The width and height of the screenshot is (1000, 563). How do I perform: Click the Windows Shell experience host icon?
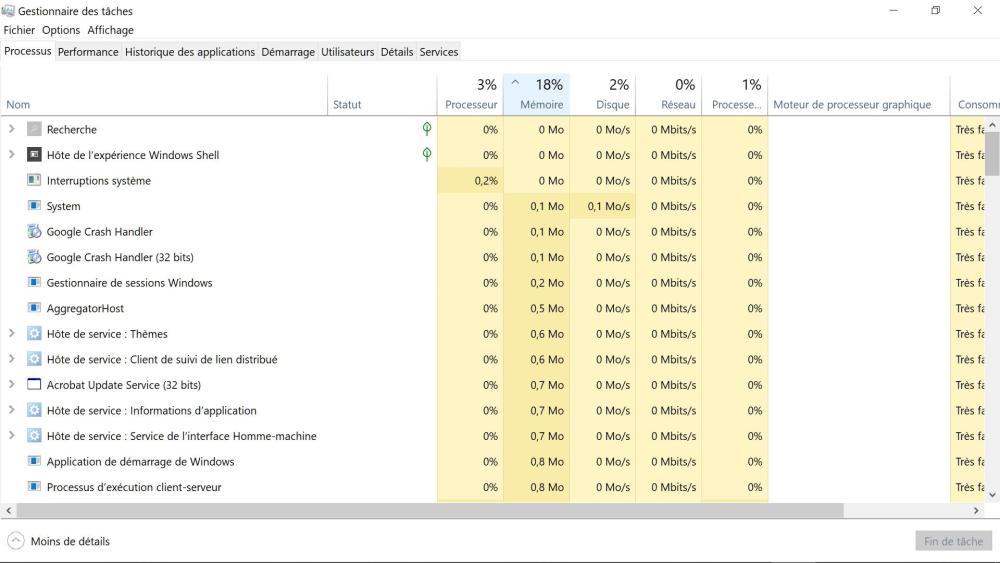[x=34, y=155]
